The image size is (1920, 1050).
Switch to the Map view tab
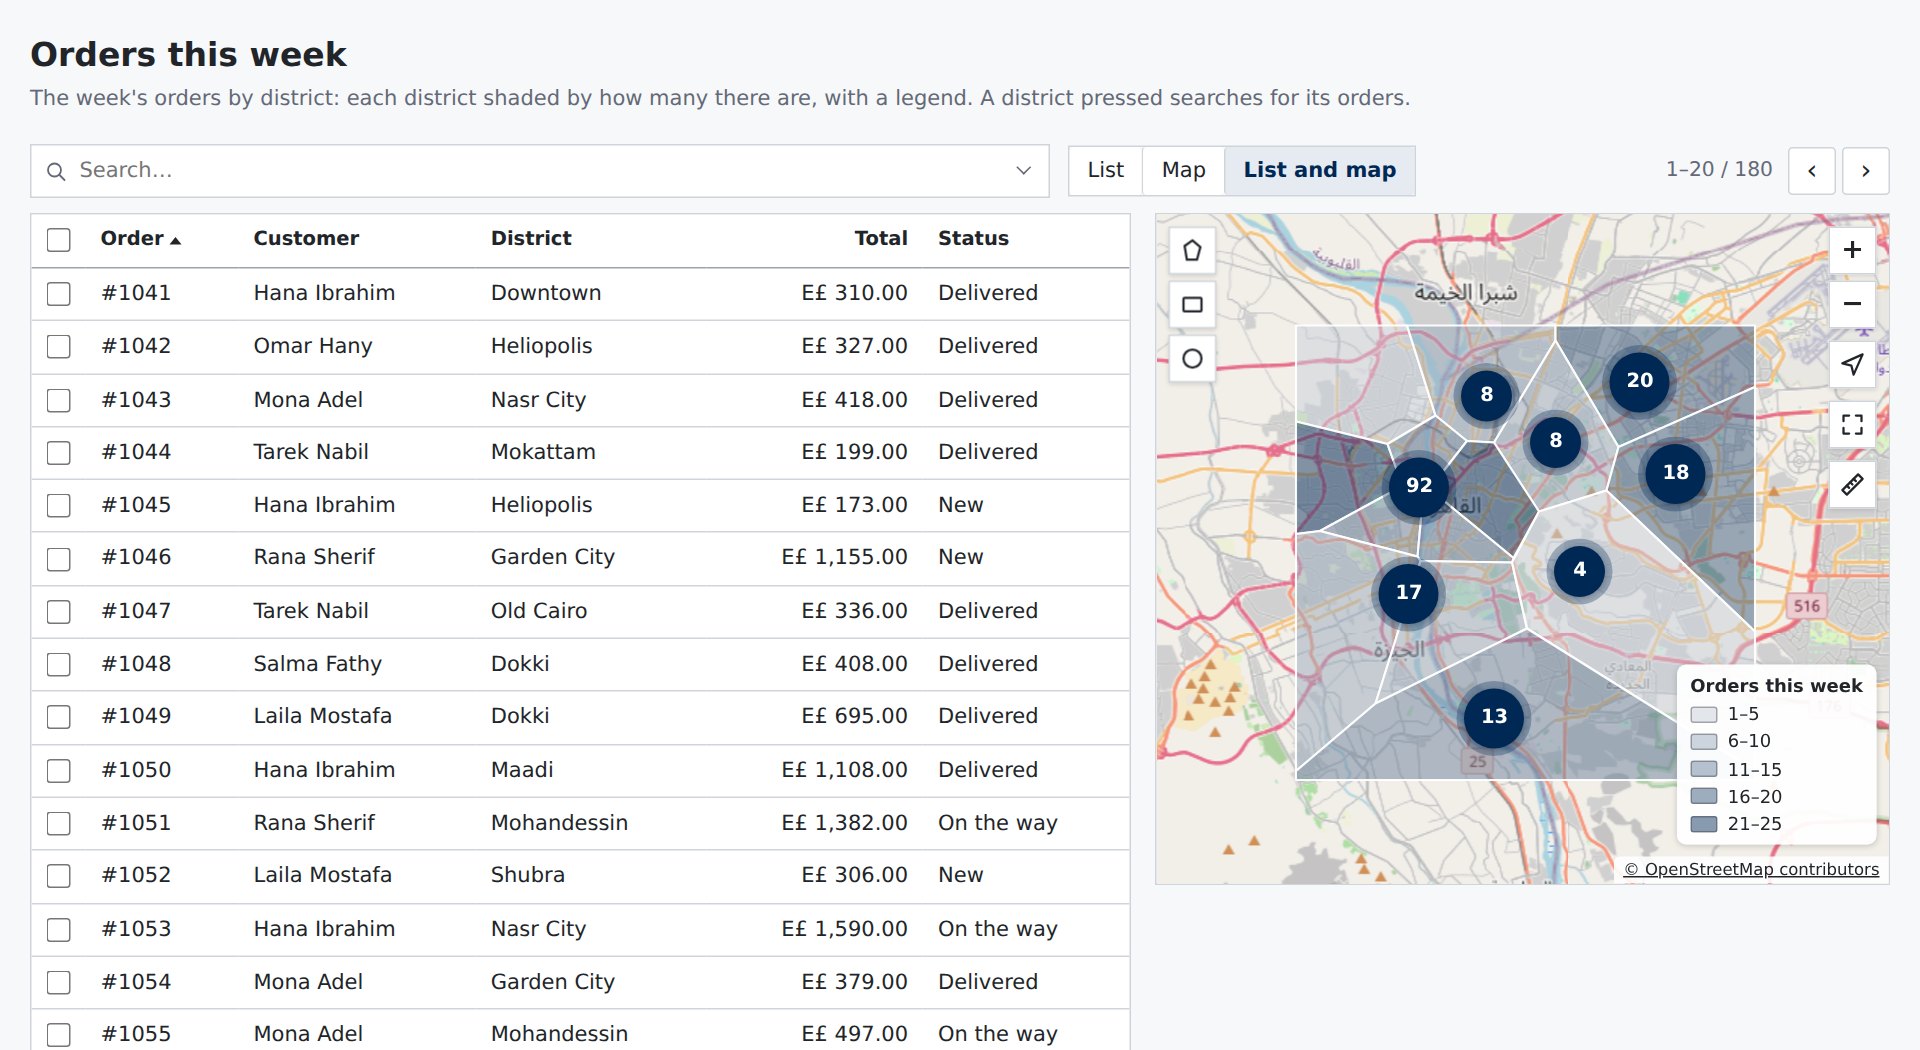click(x=1183, y=170)
